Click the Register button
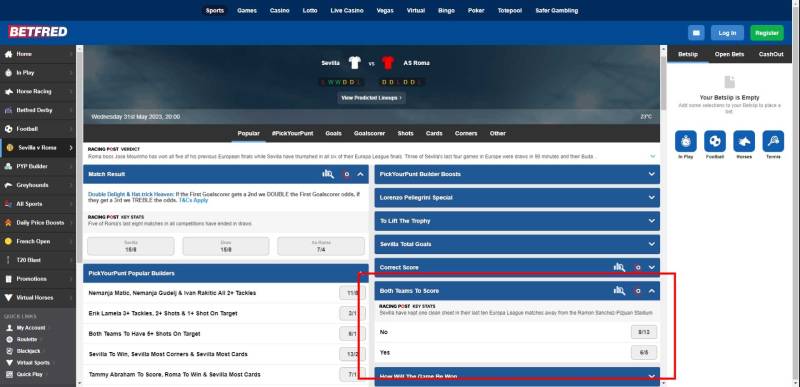800x387 pixels. (766, 33)
